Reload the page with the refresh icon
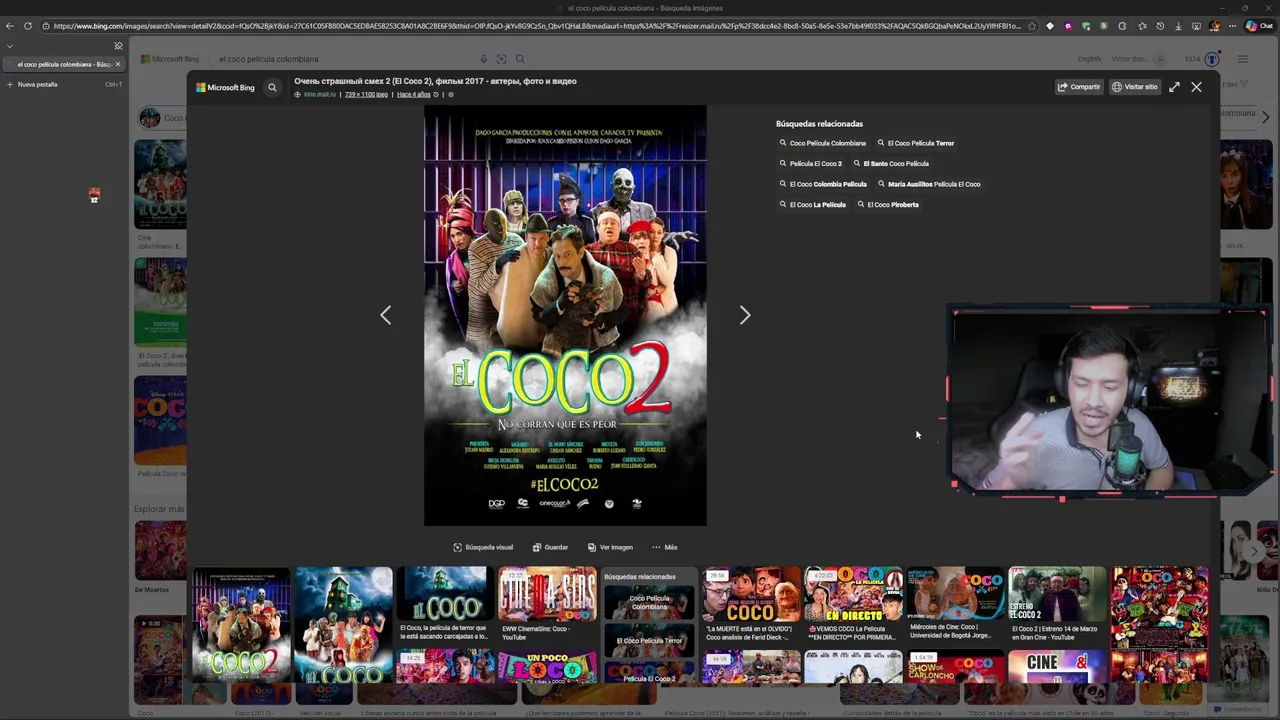The image size is (1280, 720). 27,26
